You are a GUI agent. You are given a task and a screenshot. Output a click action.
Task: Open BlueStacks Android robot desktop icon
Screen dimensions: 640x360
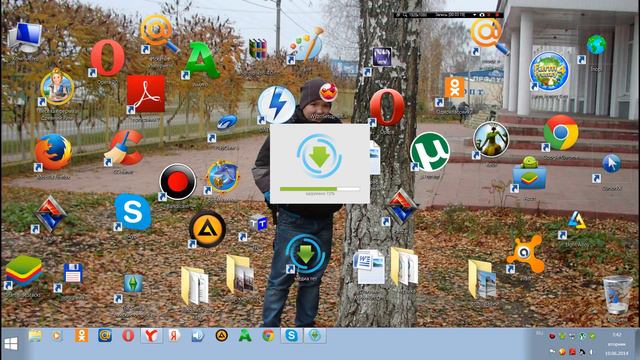529,173
